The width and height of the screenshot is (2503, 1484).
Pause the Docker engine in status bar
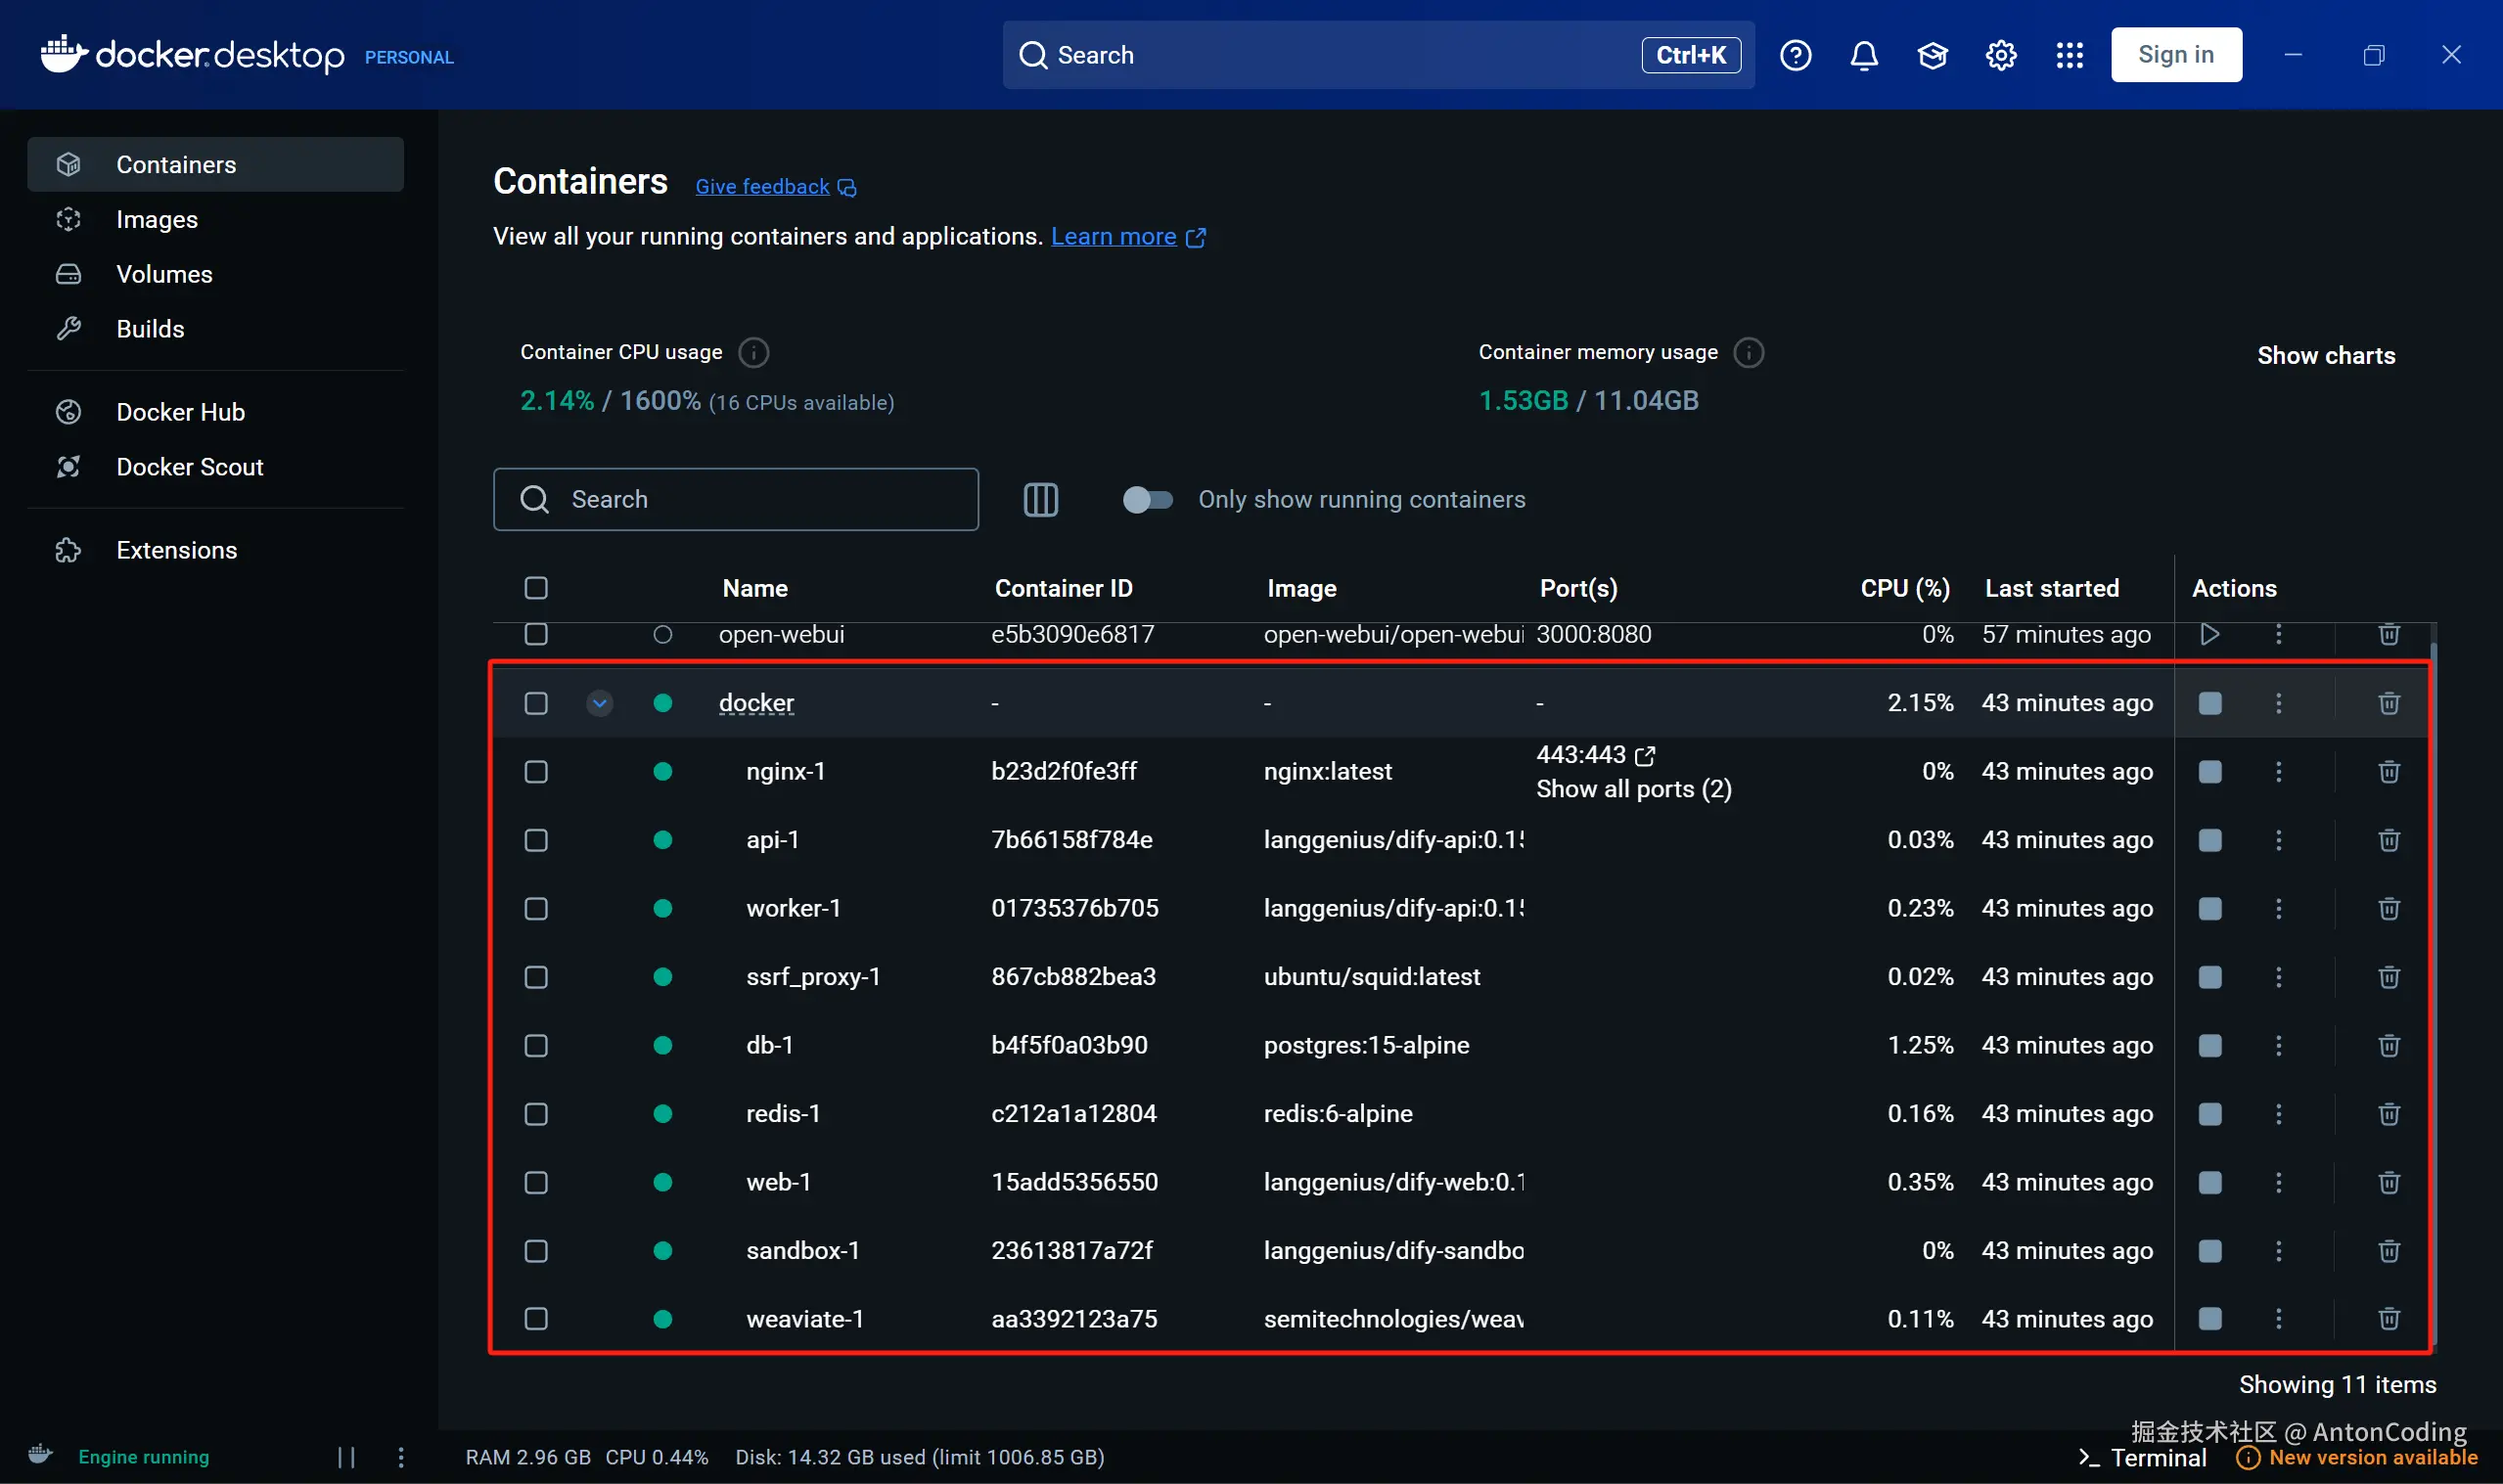(346, 1456)
